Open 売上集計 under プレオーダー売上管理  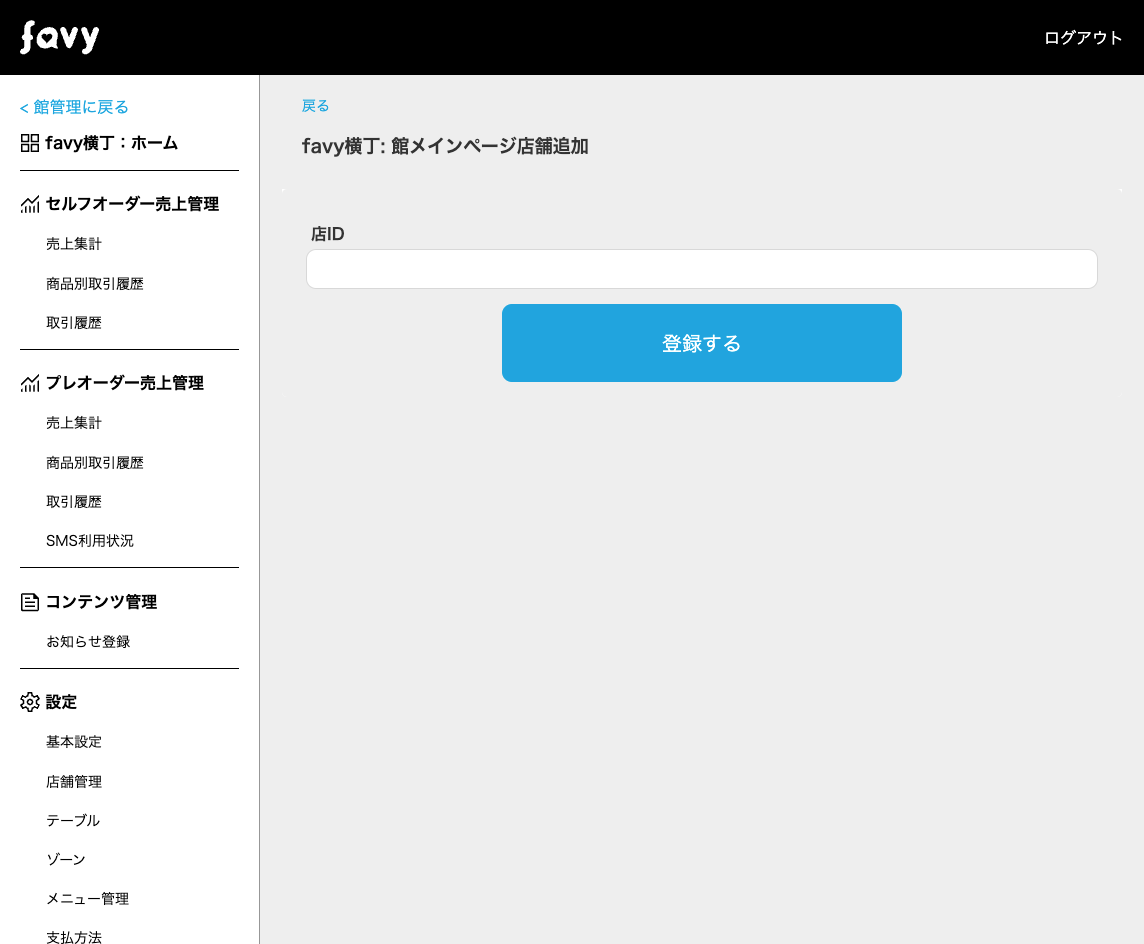(x=74, y=422)
